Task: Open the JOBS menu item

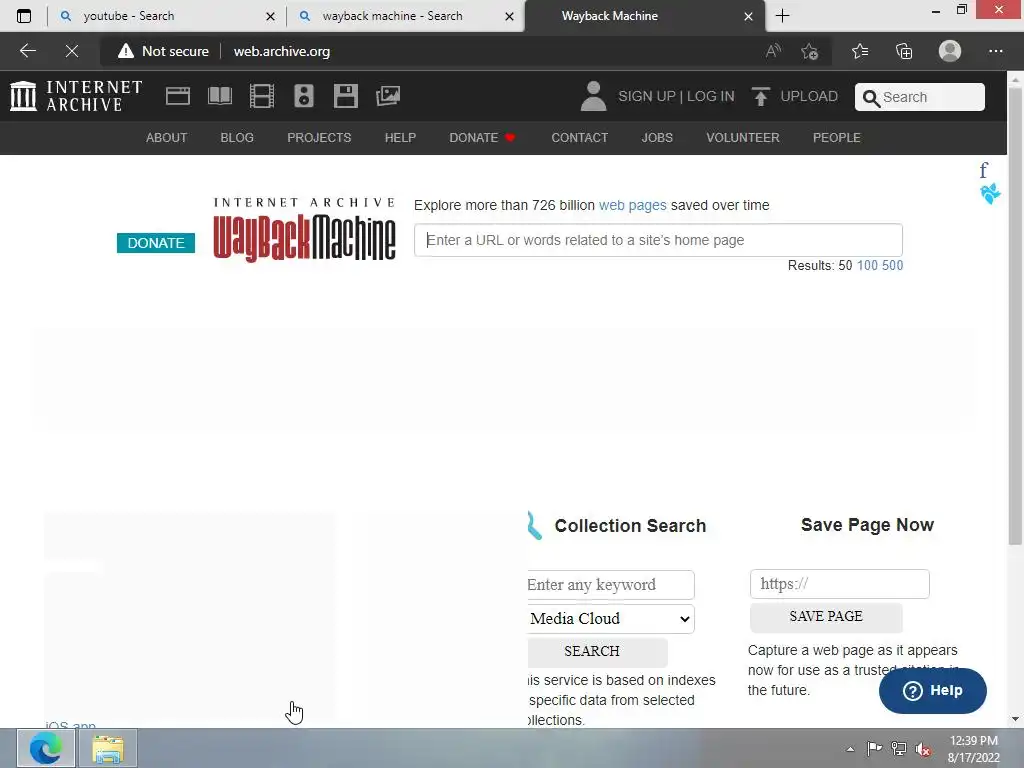Action: coord(657,138)
